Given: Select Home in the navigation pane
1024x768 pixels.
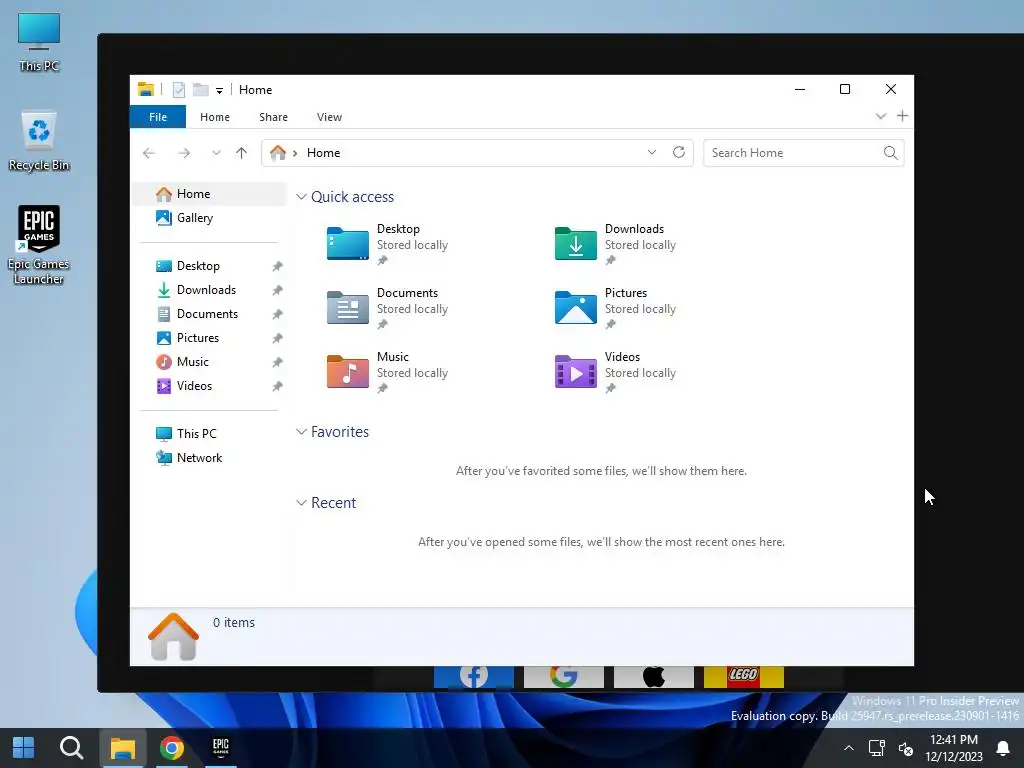Looking at the screenshot, I should 210,194.
